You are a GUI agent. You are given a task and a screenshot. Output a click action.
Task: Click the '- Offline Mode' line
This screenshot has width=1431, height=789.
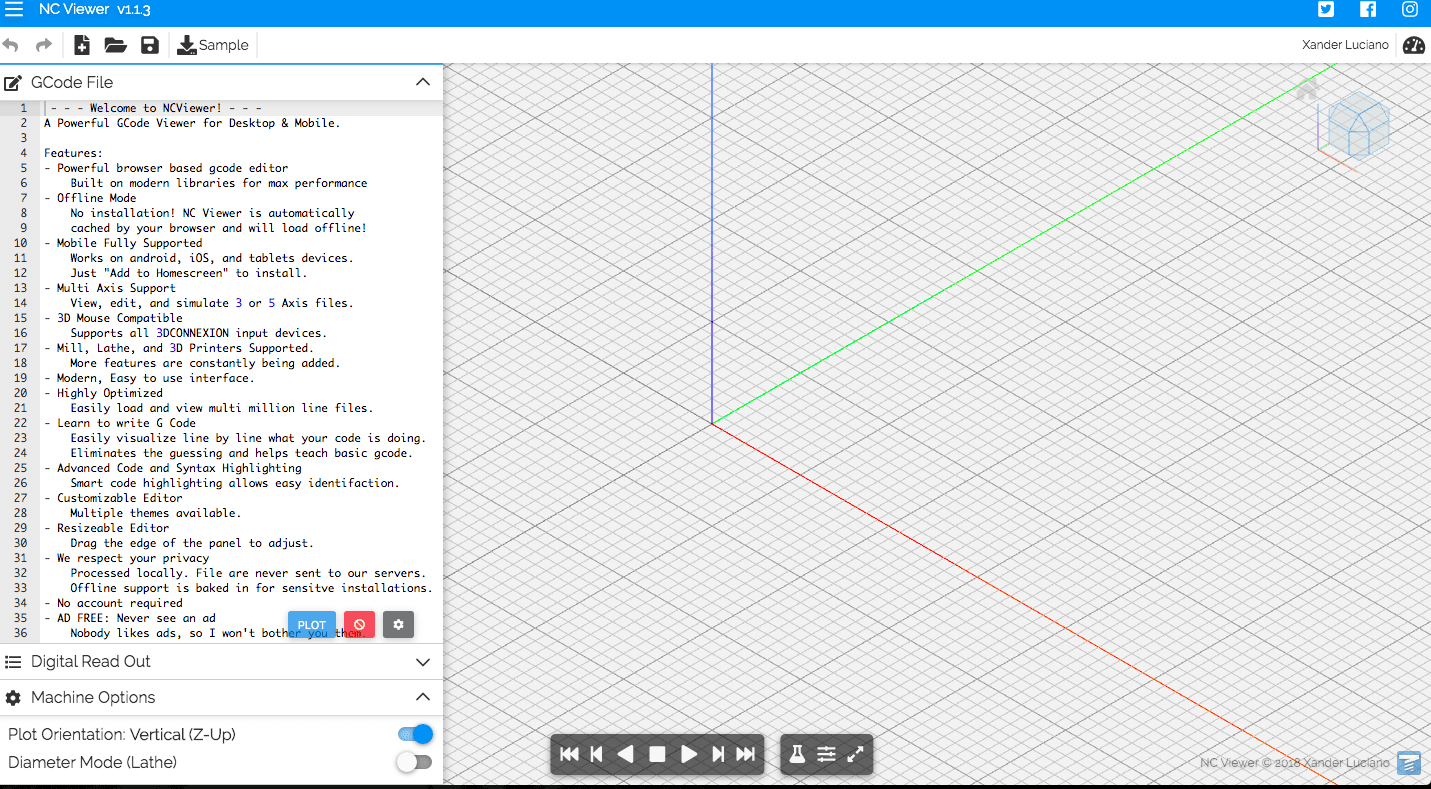click(90, 198)
